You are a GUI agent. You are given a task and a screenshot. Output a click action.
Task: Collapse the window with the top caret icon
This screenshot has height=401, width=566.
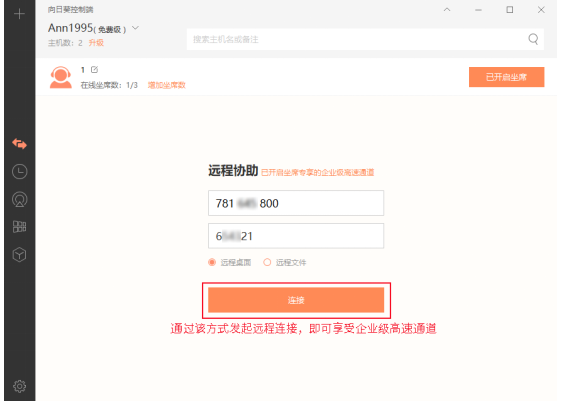pos(447,10)
